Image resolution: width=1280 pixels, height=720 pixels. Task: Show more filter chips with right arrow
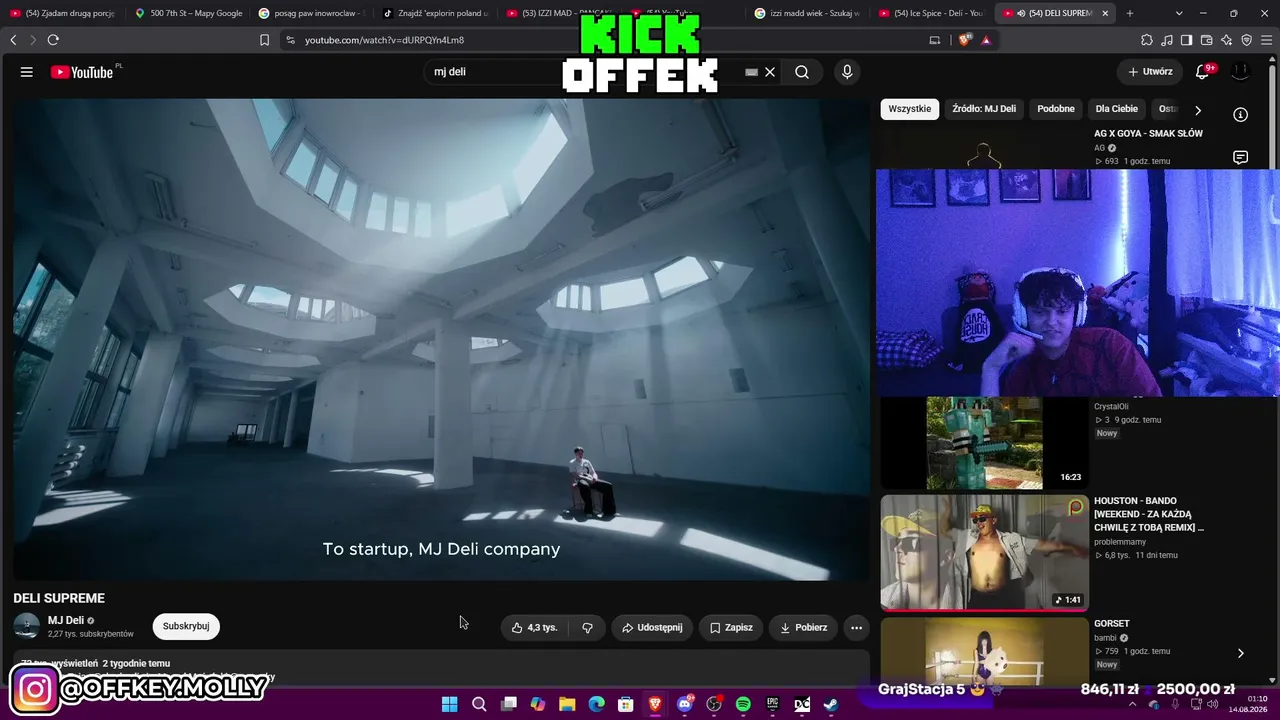(x=1198, y=110)
